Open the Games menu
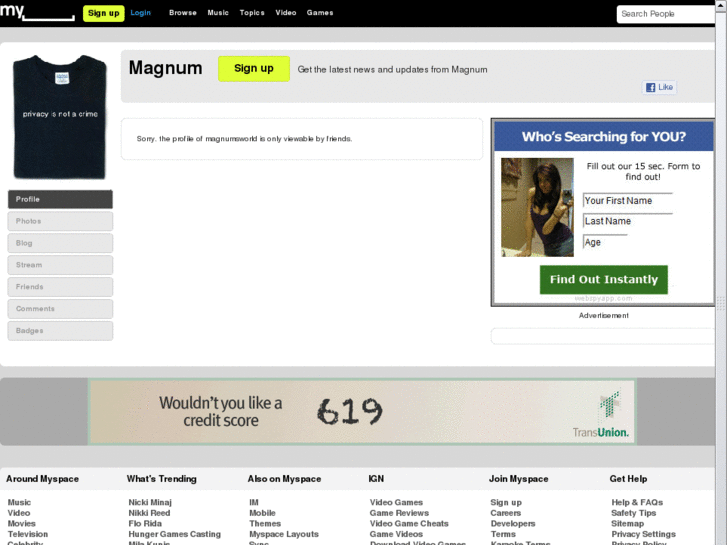The image size is (727, 545). tap(320, 13)
